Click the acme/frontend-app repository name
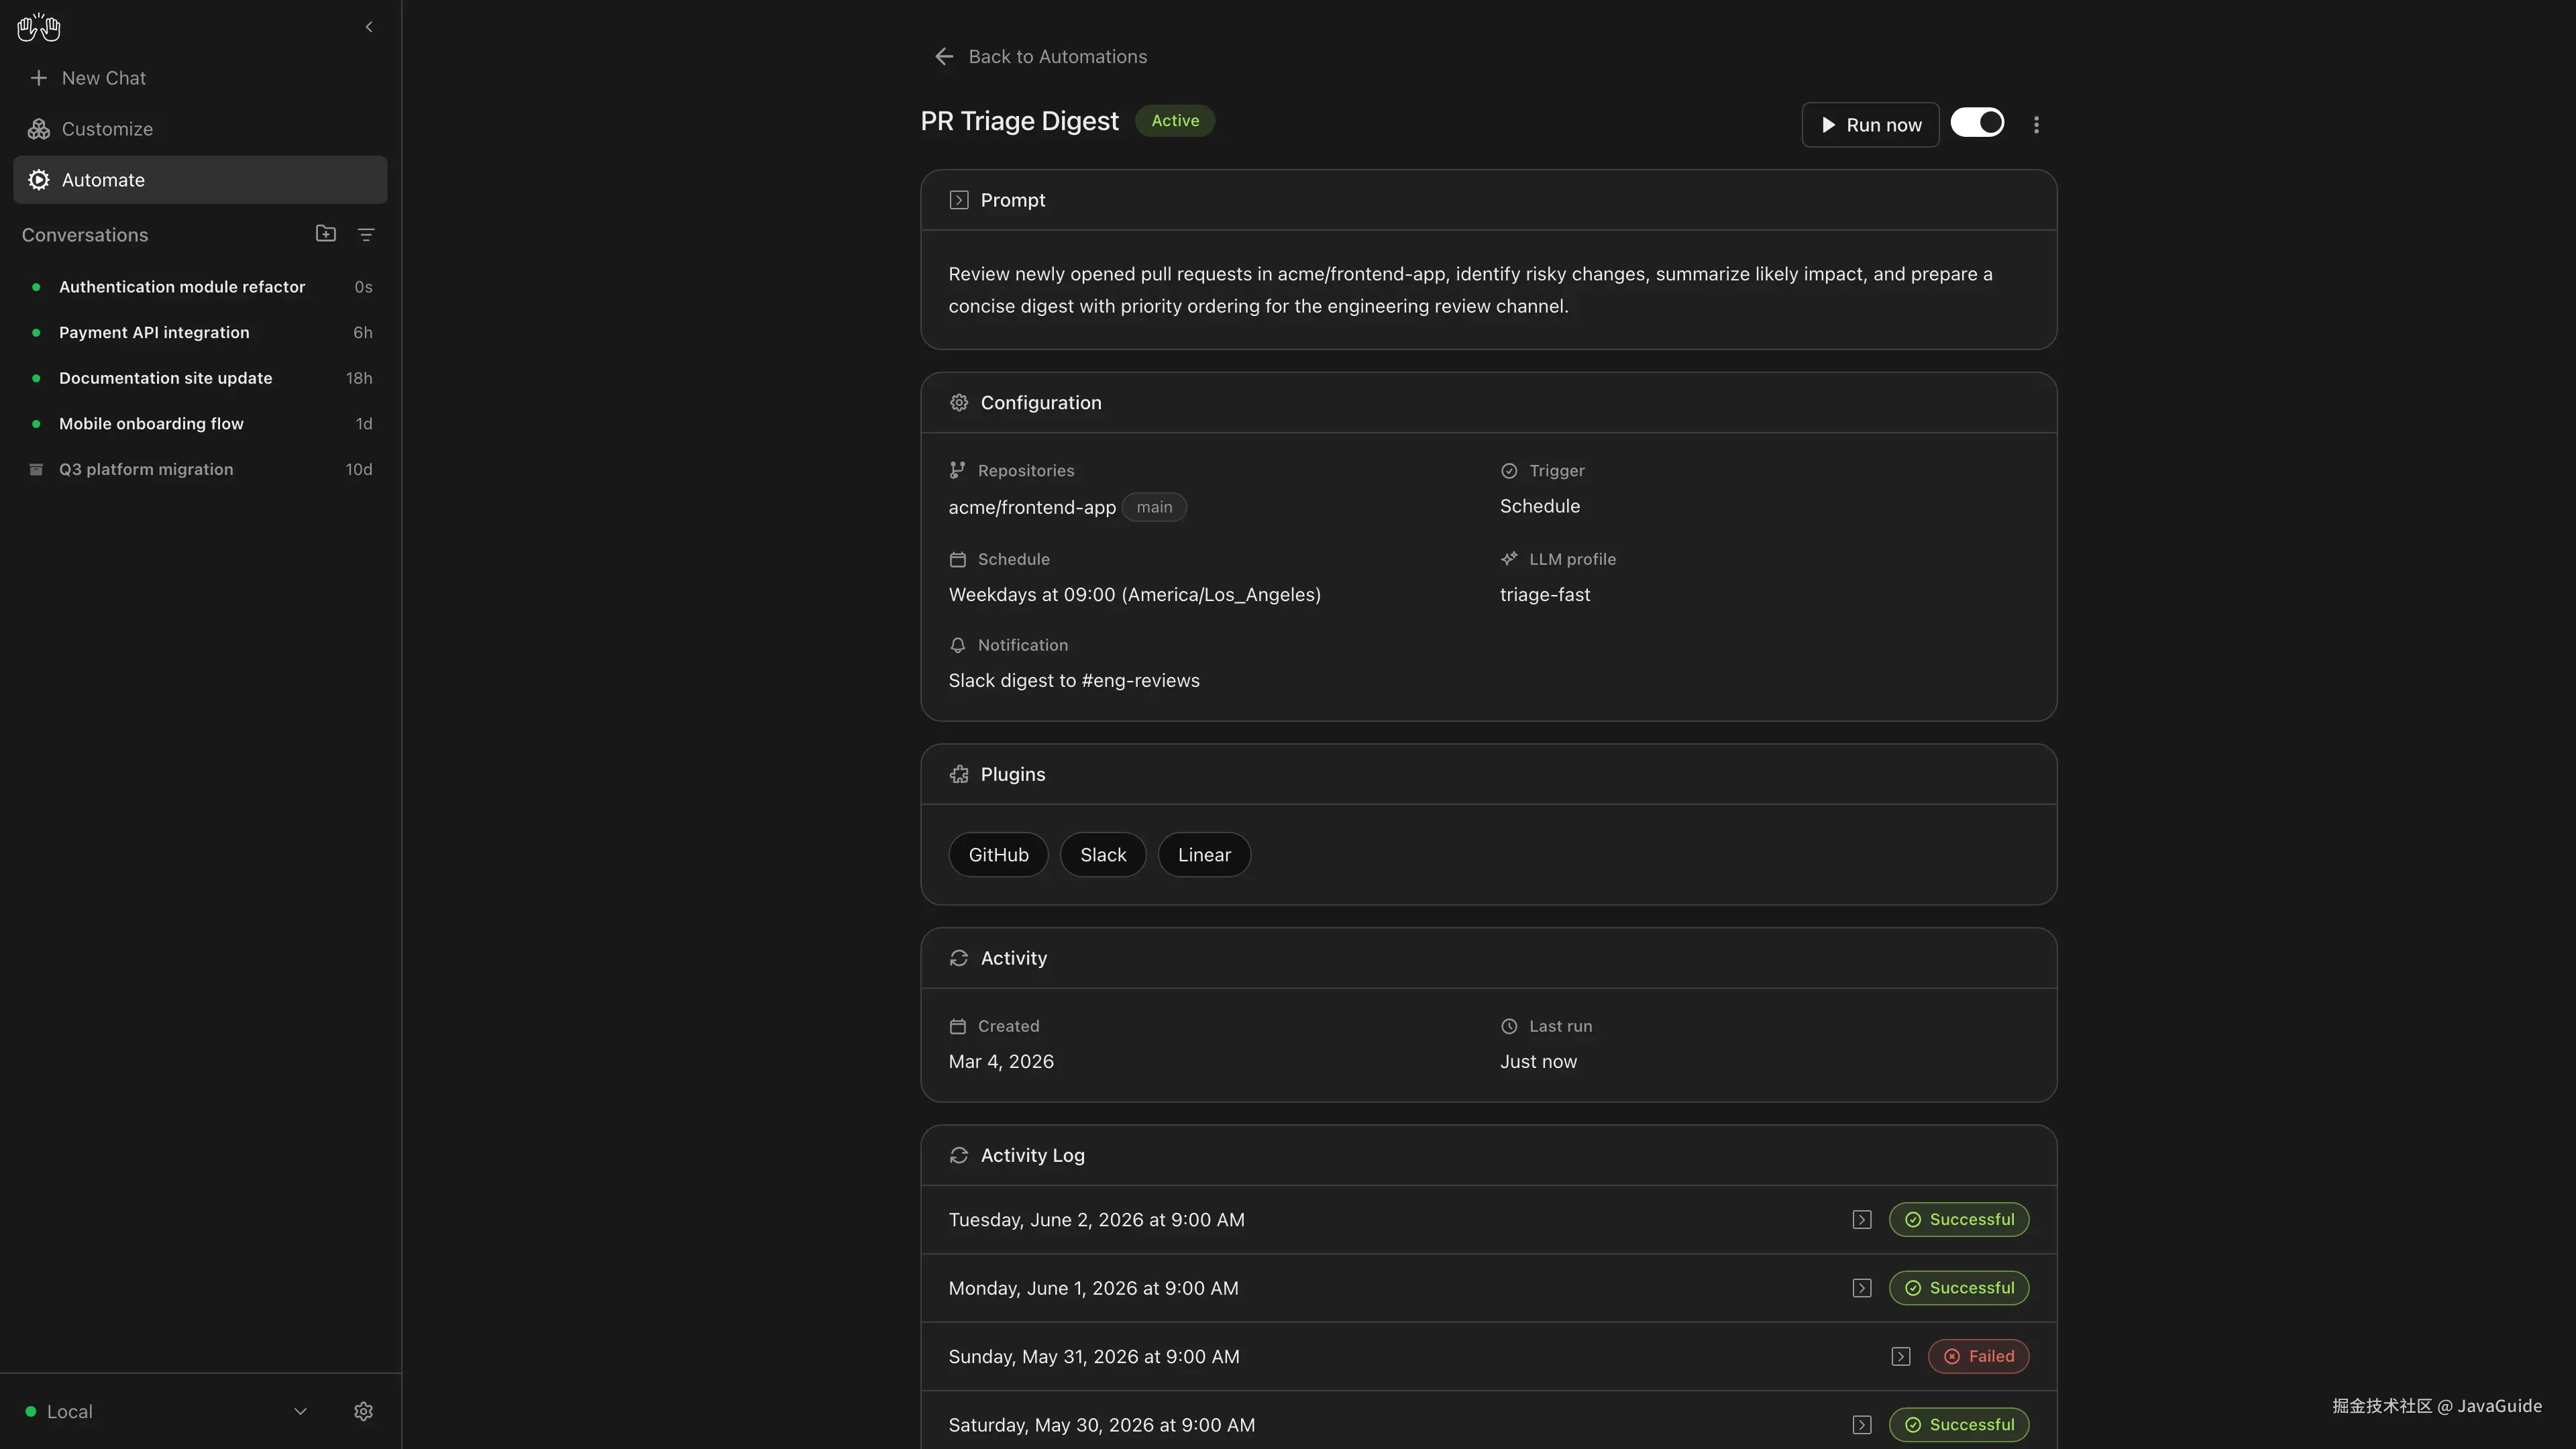 coord(1032,507)
